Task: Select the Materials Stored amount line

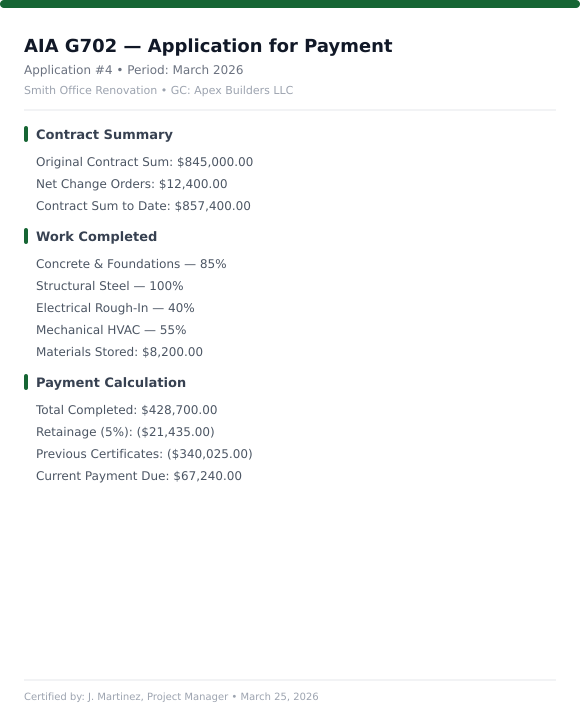Action: tap(119, 352)
